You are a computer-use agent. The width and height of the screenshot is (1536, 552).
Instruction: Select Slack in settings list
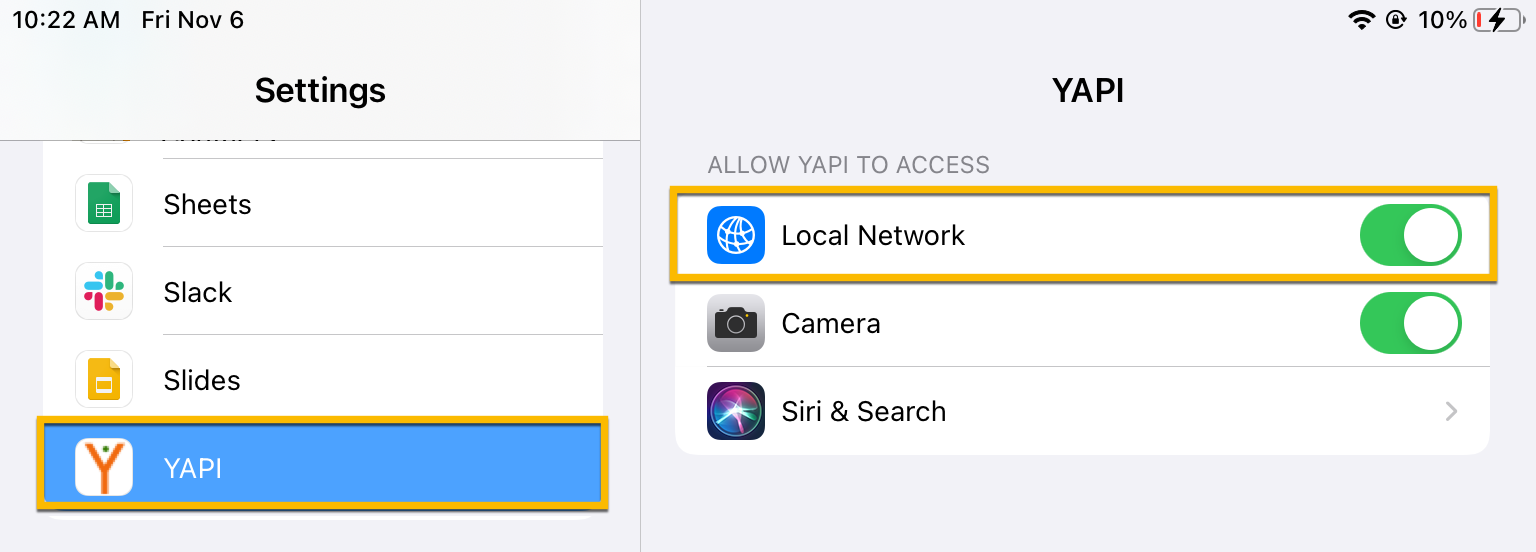click(323, 292)
